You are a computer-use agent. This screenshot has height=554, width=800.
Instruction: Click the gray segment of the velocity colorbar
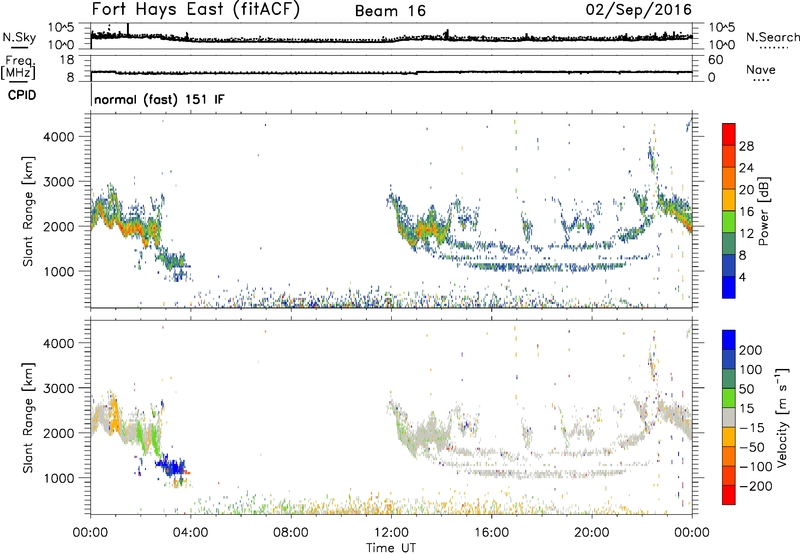coord(729,417)
